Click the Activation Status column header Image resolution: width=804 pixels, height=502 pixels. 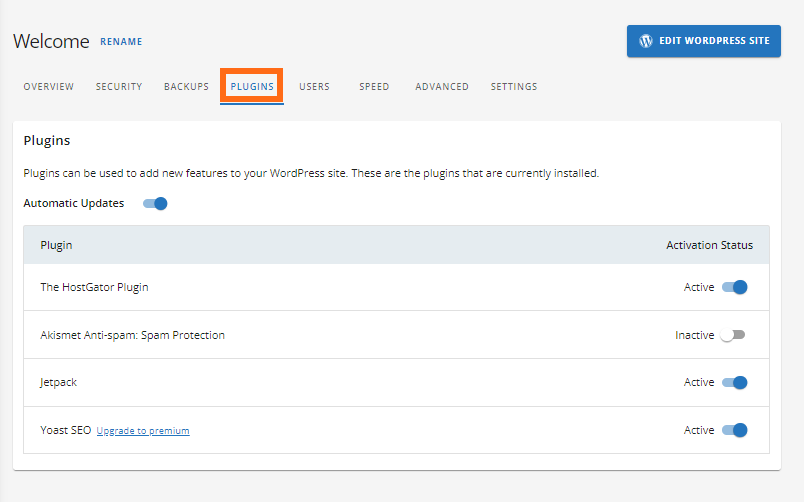pyautogui.click(x=710, y=245)
